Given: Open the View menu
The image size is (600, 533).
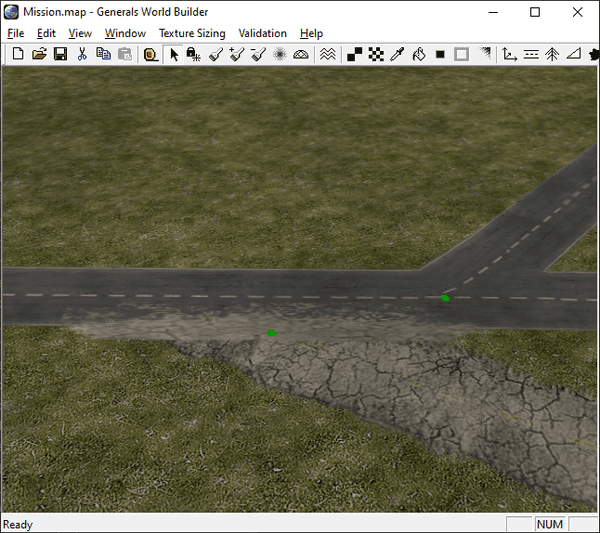Looking at the screenshot, I should tap(80, 33).
